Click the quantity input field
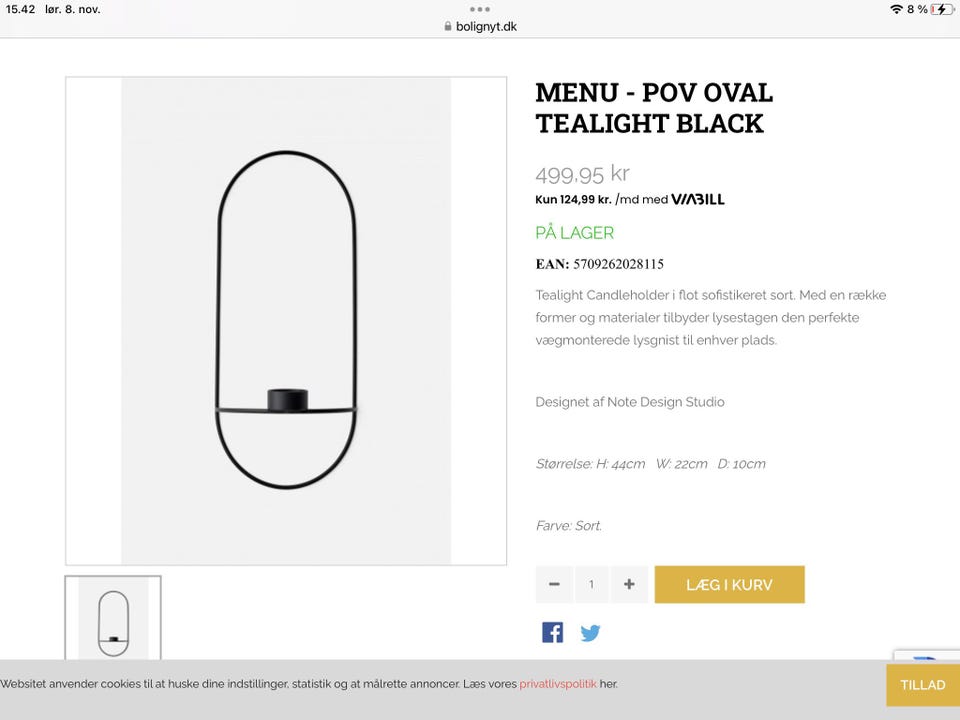960x720 pixels. 591,585
